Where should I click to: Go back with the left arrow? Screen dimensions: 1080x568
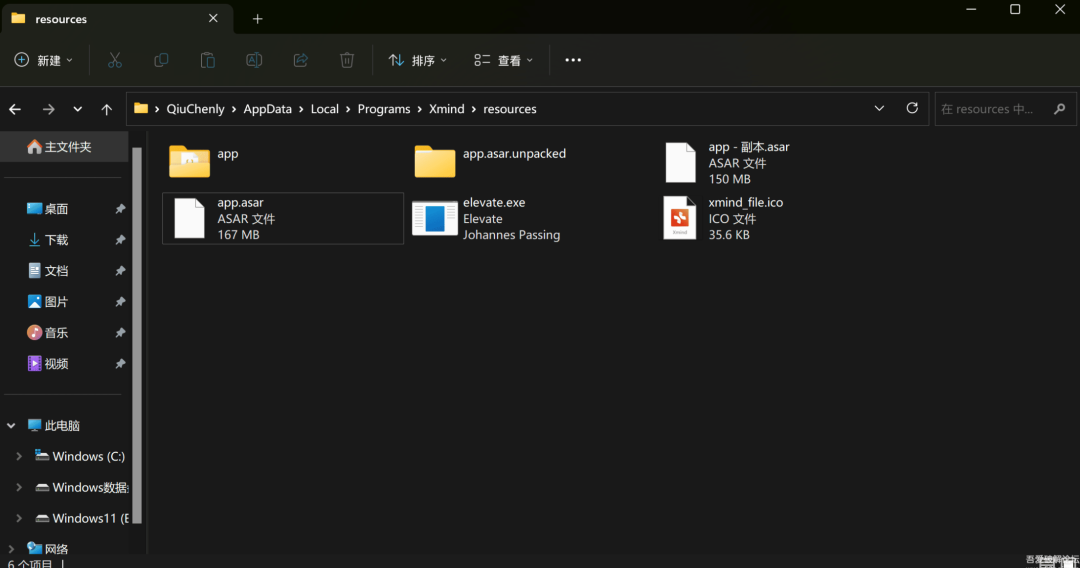pyautogui.click(x=15, y=109)
